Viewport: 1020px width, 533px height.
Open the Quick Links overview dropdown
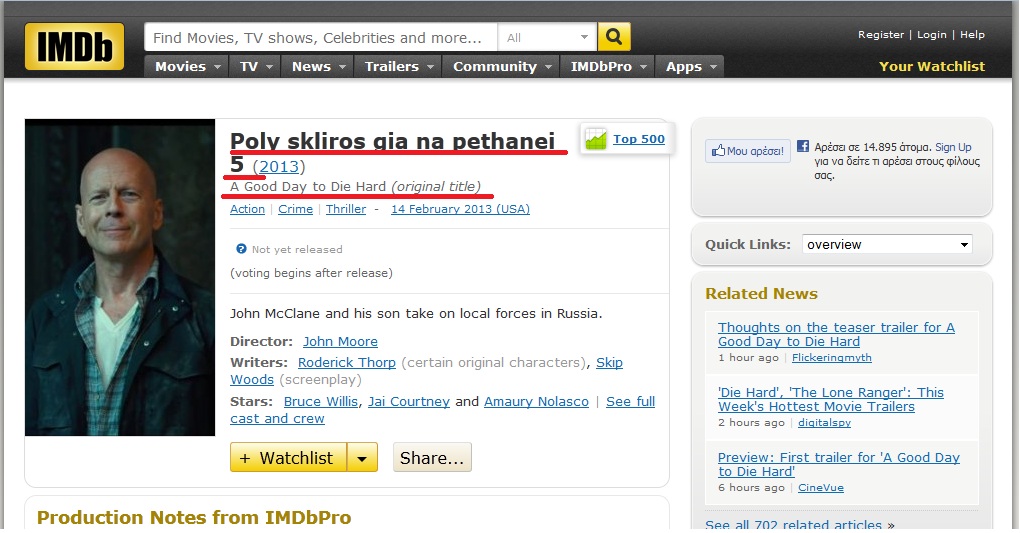point(887,245)
